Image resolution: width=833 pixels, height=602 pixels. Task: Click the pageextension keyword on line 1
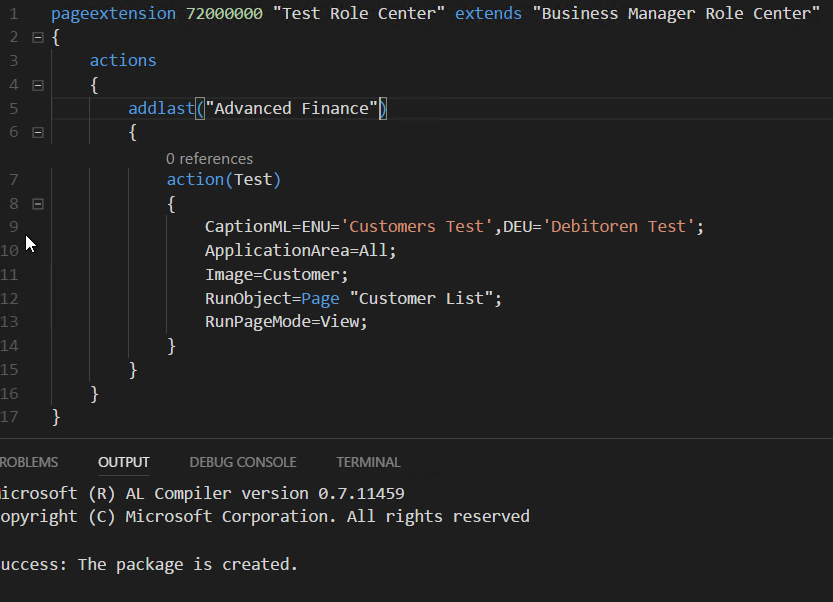[x=111, y=13]
